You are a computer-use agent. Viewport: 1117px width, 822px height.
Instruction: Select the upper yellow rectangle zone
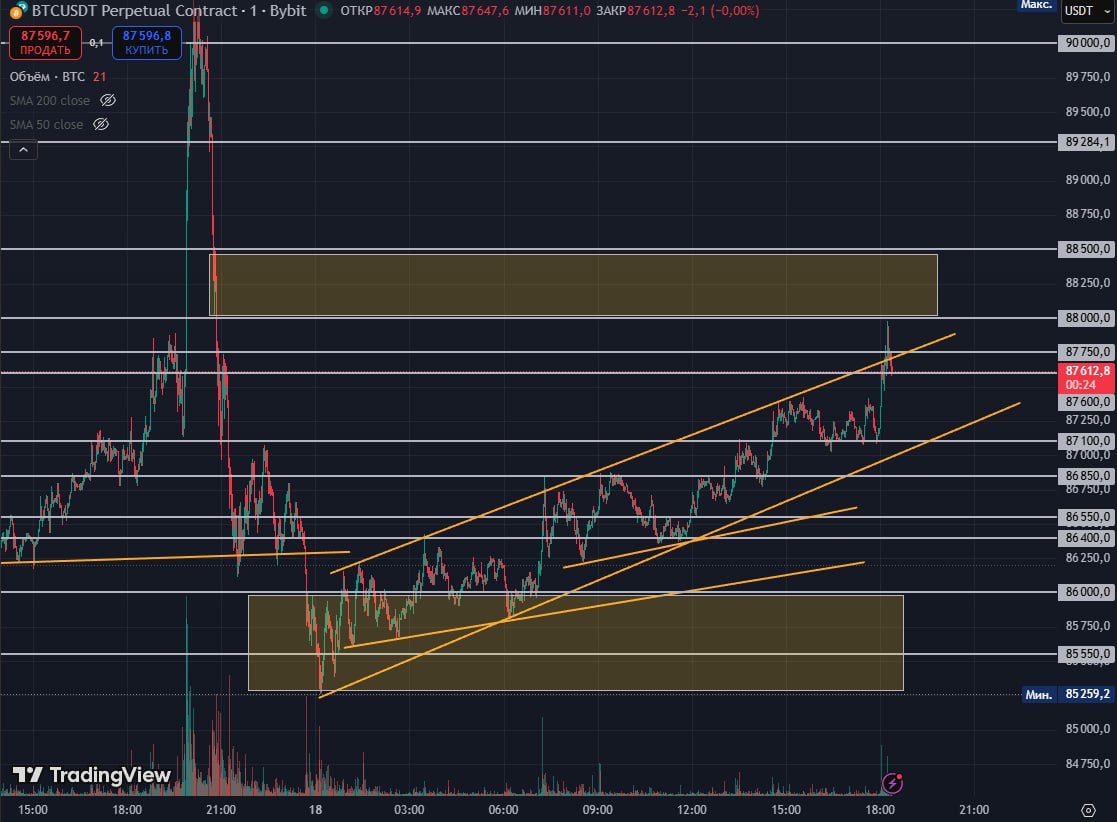[x=573, y=285]
